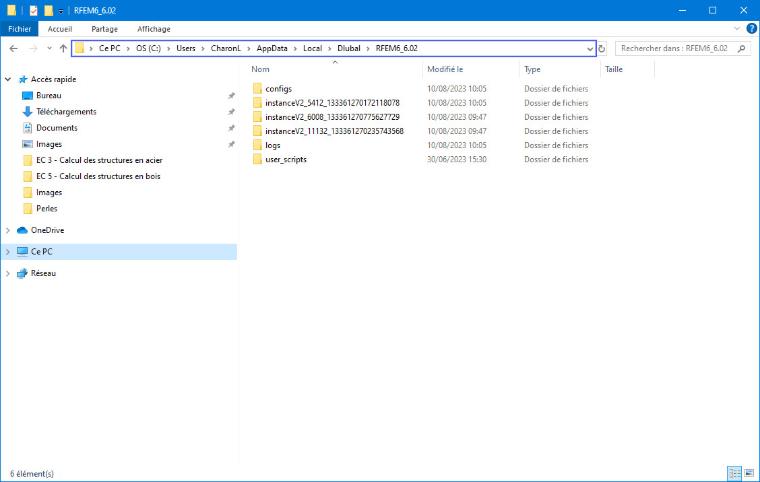Select folder instanceV2_11132_133361270235743568

tap(334, 131)
